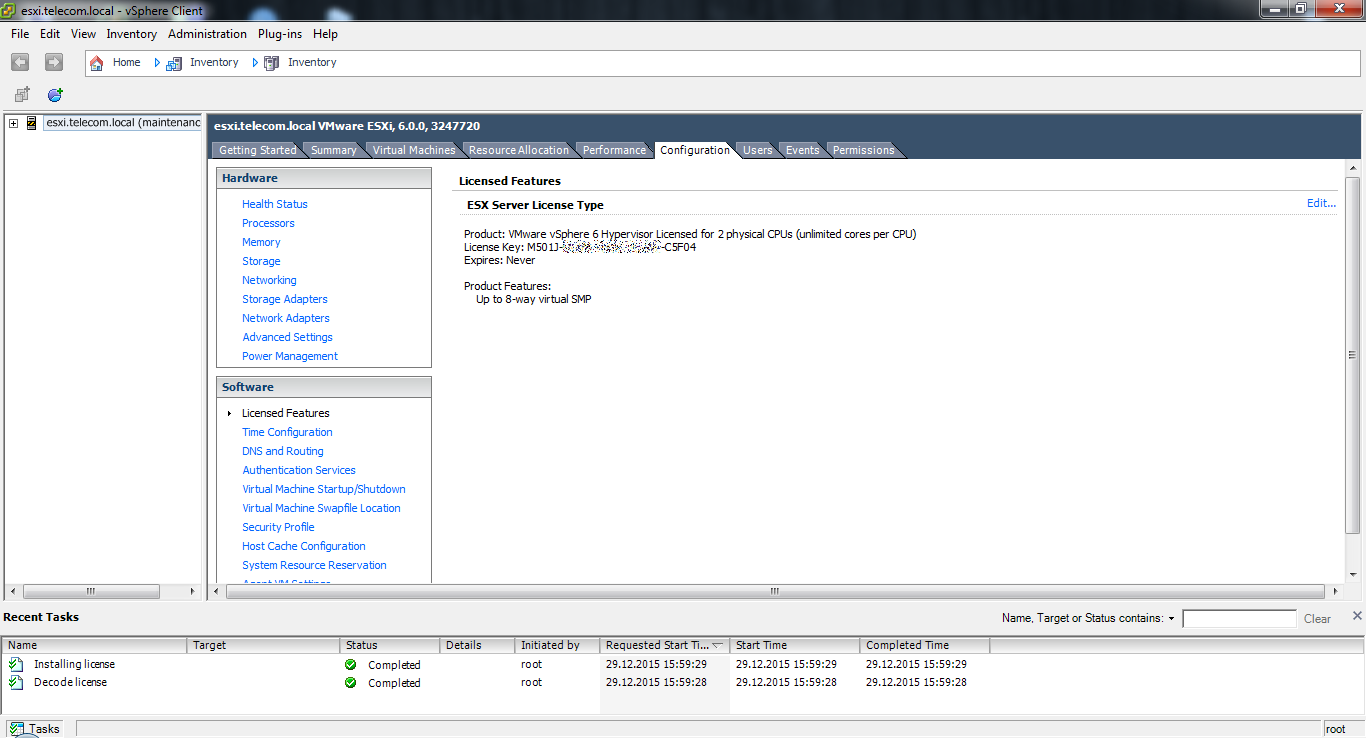The image size is (1366, 738).
Task: Switch to the Resource Allocation tab
Action: pos(519,150)
